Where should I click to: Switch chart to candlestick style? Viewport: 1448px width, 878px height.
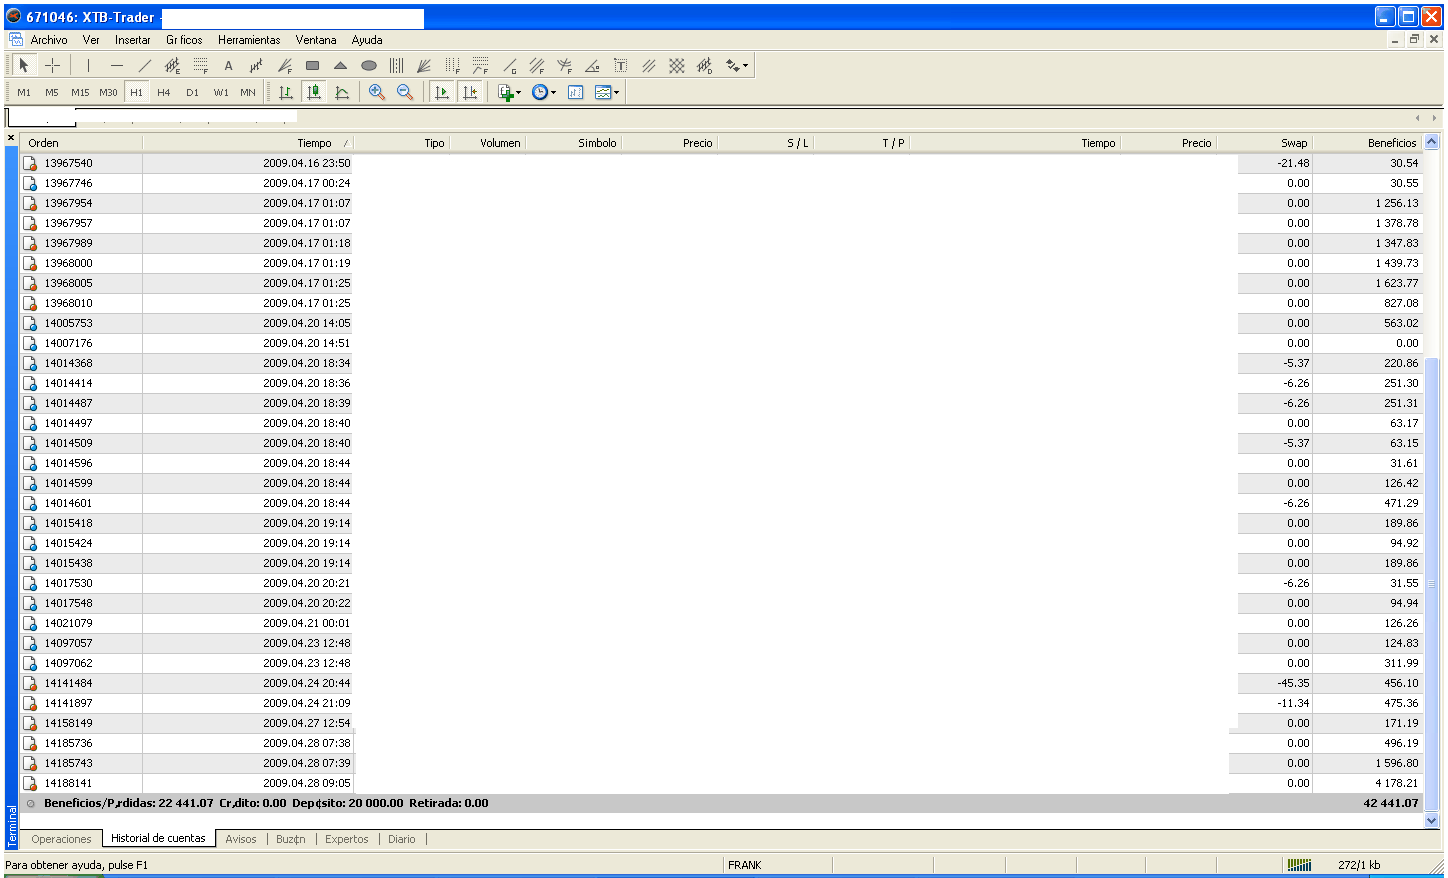pyautogui.click(x=314, y=92)
